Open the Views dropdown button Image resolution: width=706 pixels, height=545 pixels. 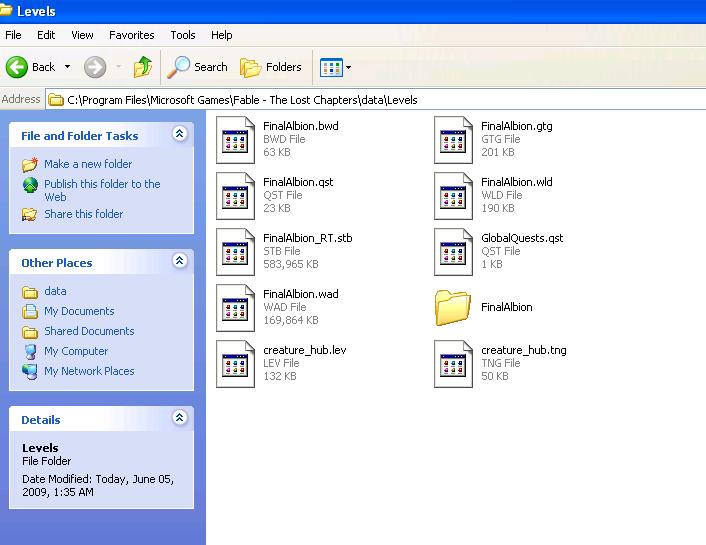click(x=335, y=67)
